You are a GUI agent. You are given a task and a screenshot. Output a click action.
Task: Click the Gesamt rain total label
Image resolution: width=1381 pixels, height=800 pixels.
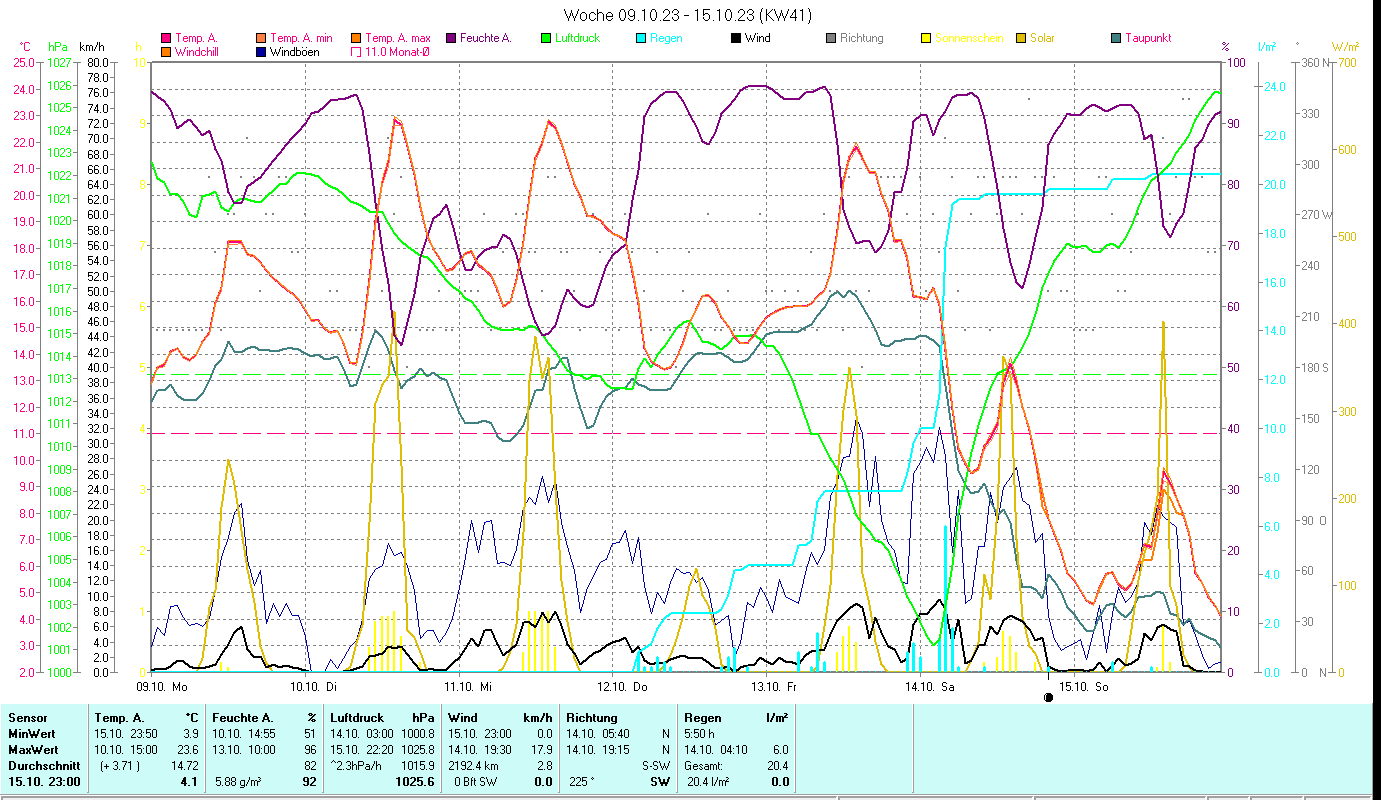click(x=705, y=765)
